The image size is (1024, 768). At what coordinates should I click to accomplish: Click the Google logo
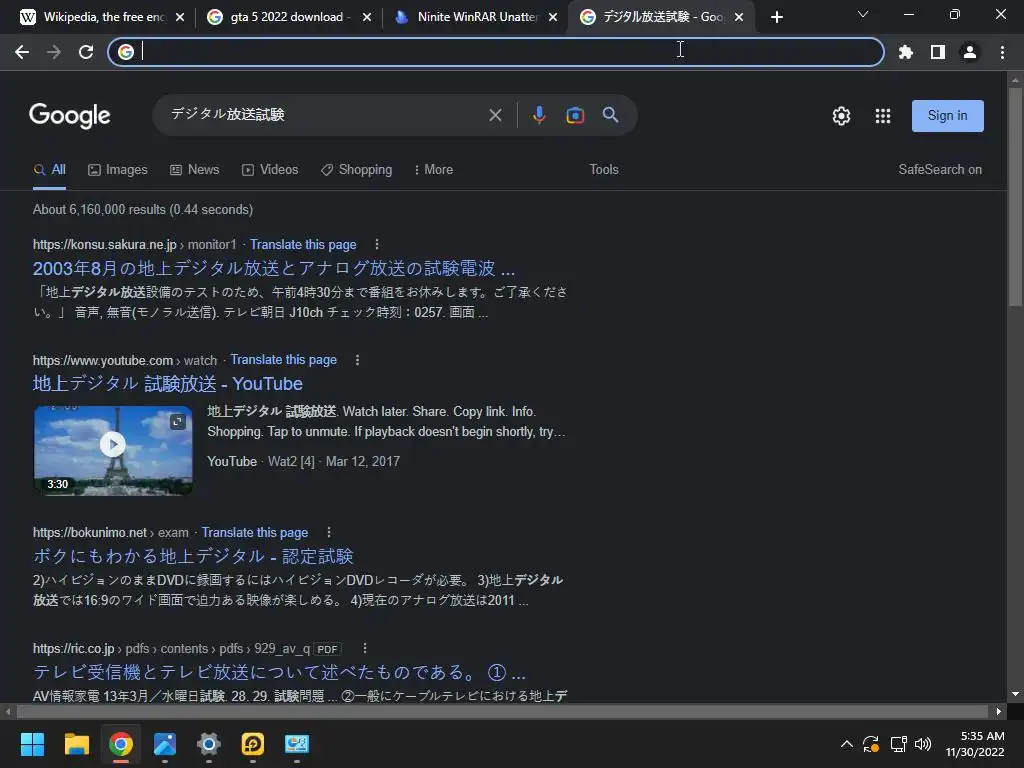pyautogui.click(x=70, y=116)
